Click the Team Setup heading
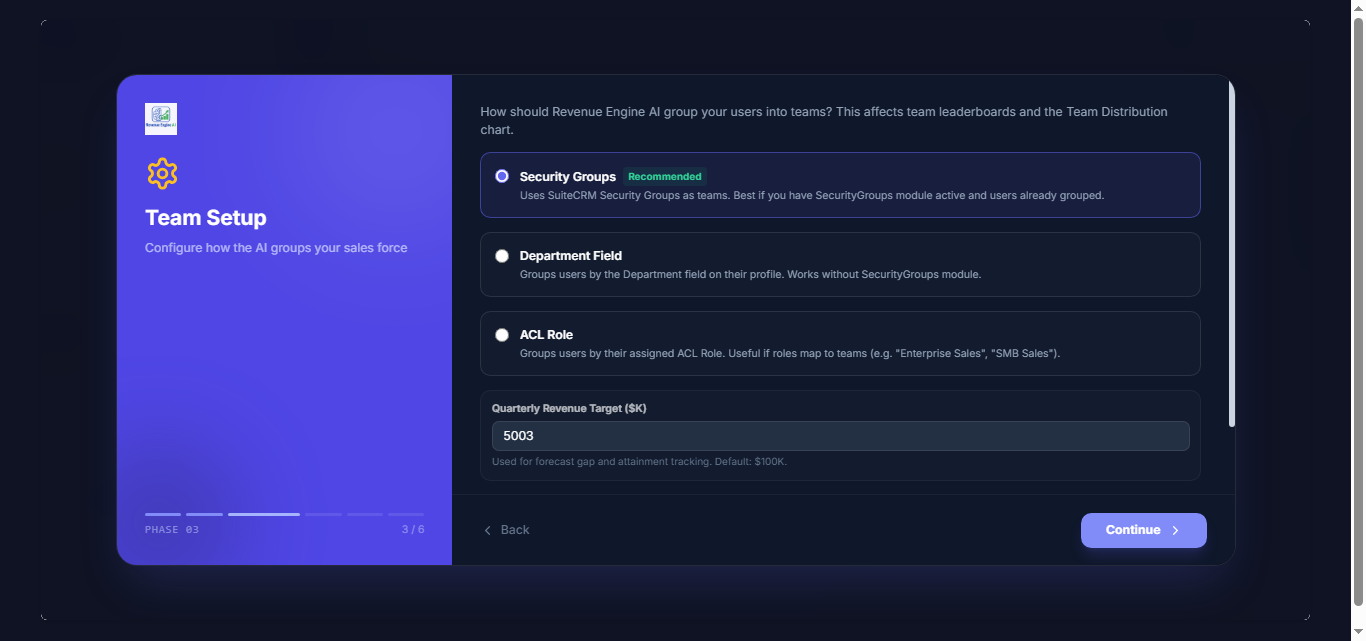The width and height of the screenshot is (1366, 641). coord(206,217)
